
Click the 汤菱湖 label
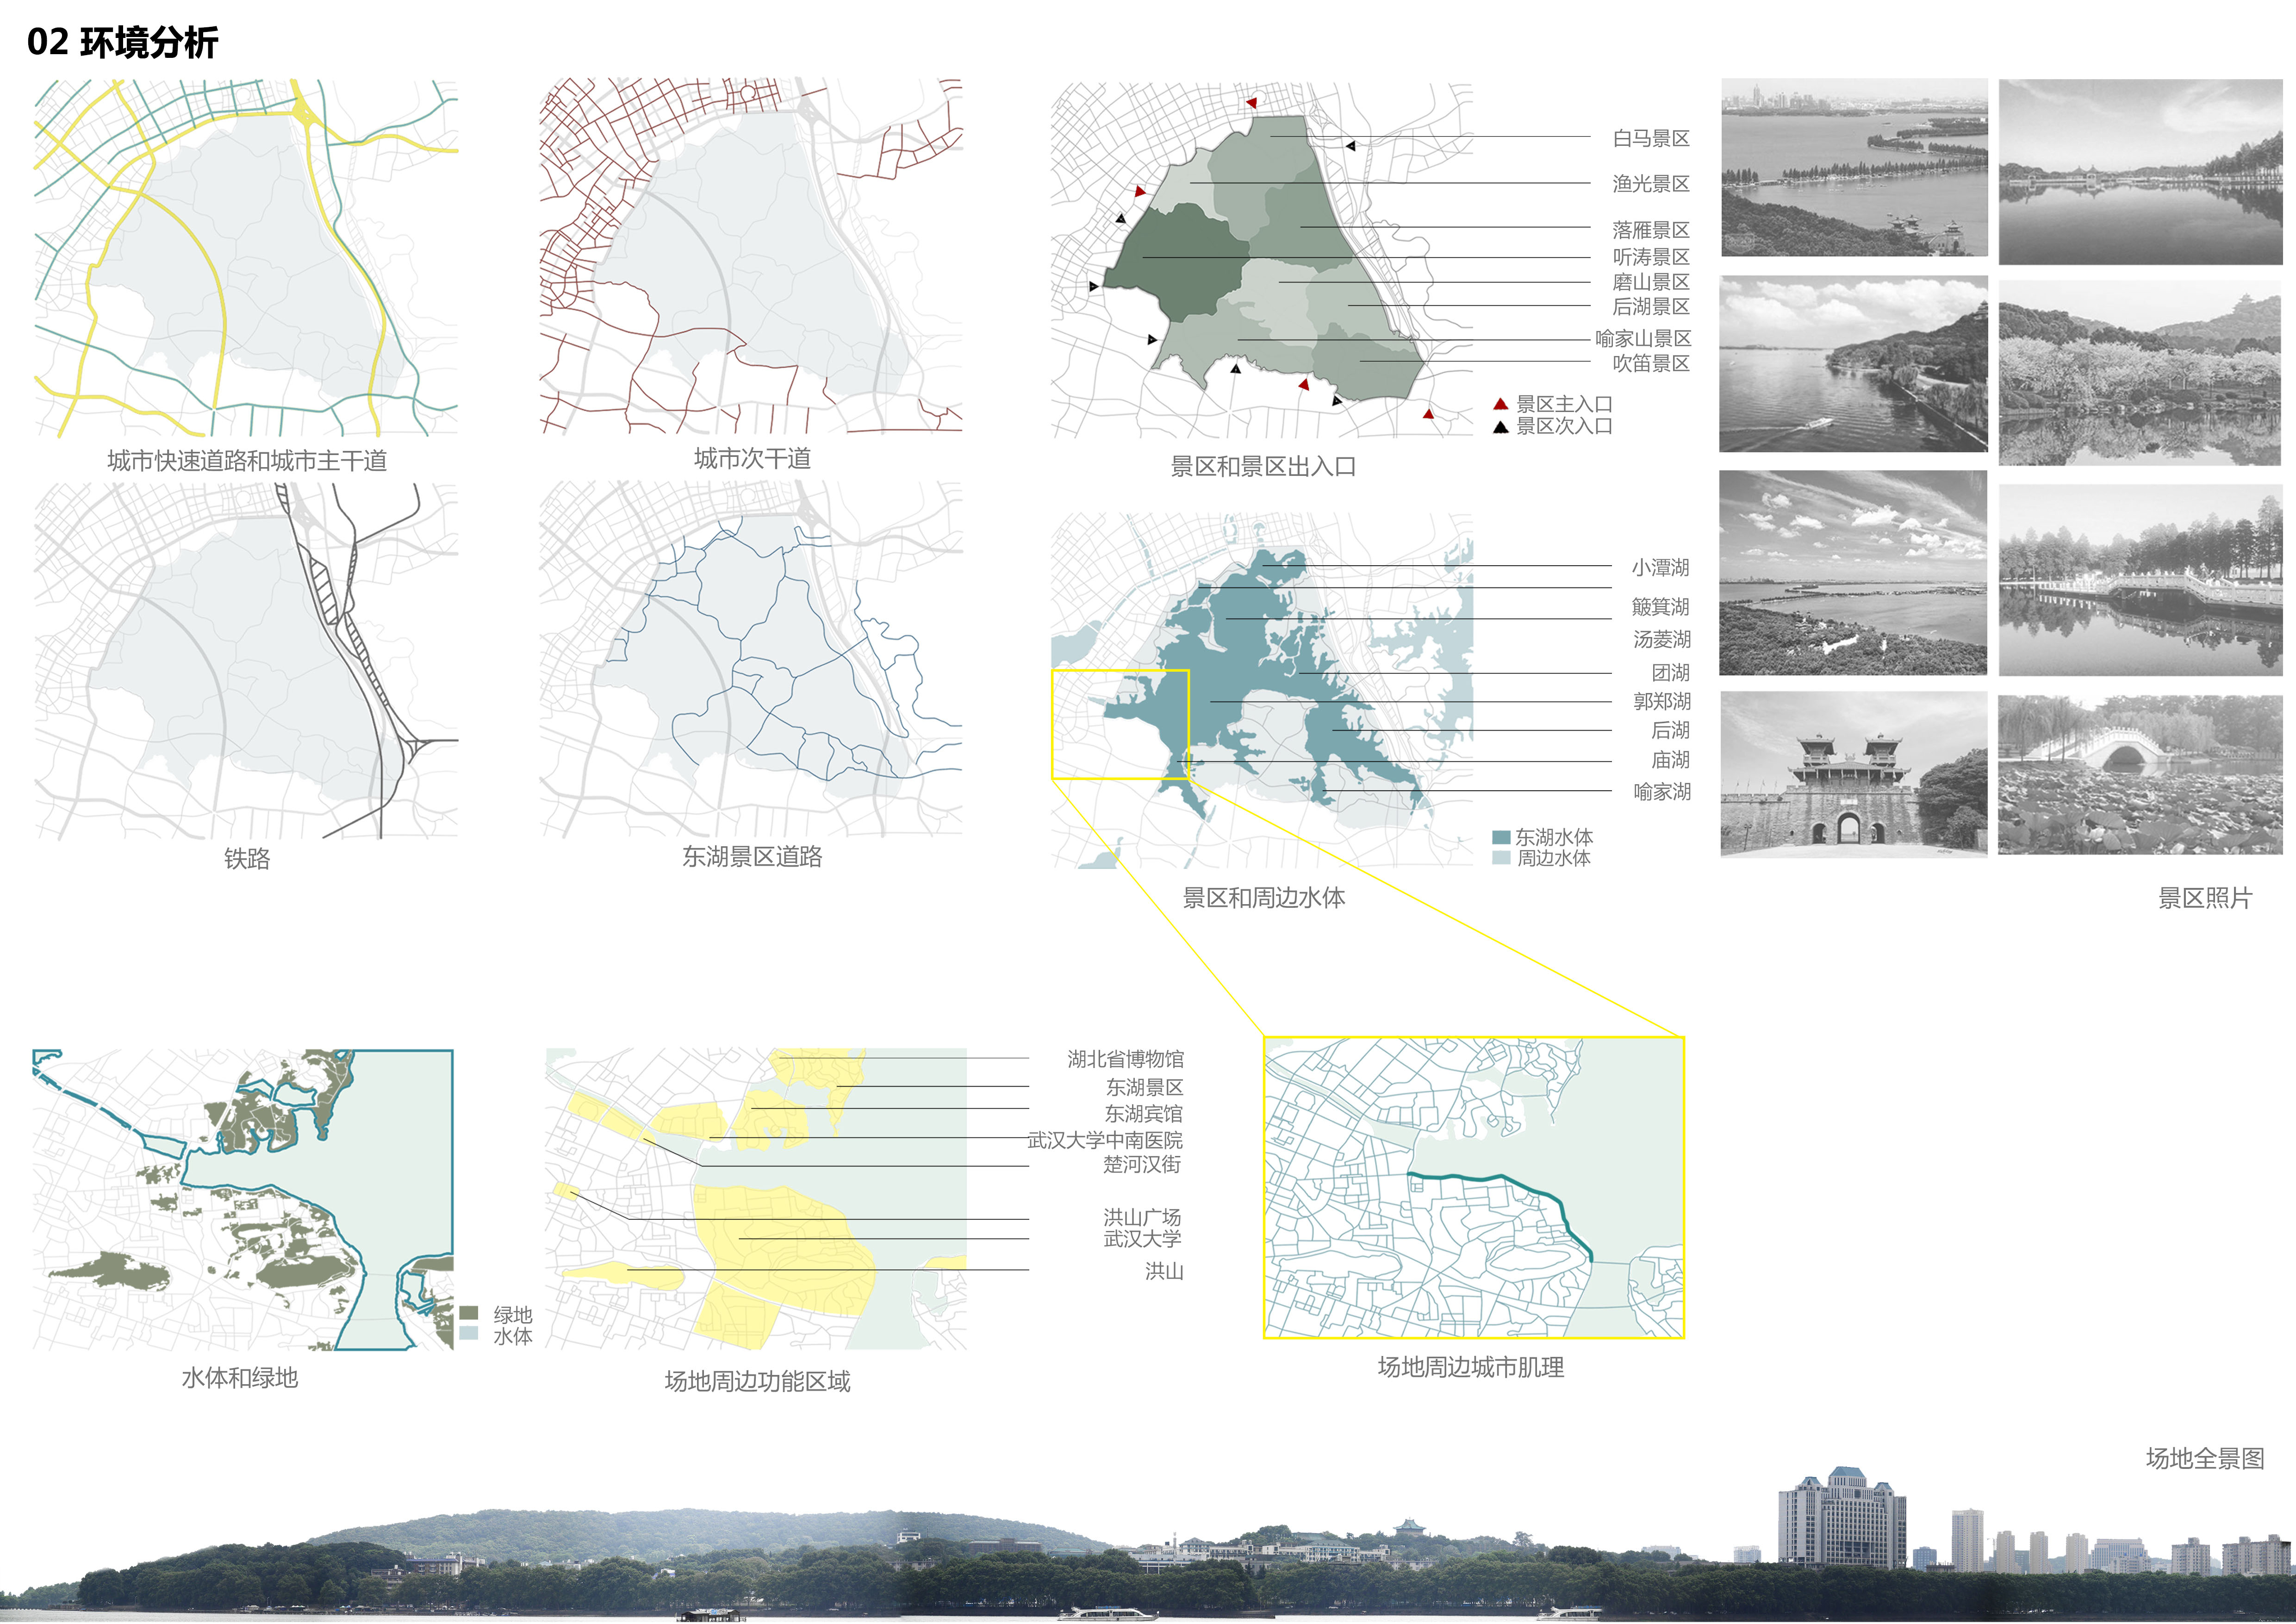point(1661,639)
